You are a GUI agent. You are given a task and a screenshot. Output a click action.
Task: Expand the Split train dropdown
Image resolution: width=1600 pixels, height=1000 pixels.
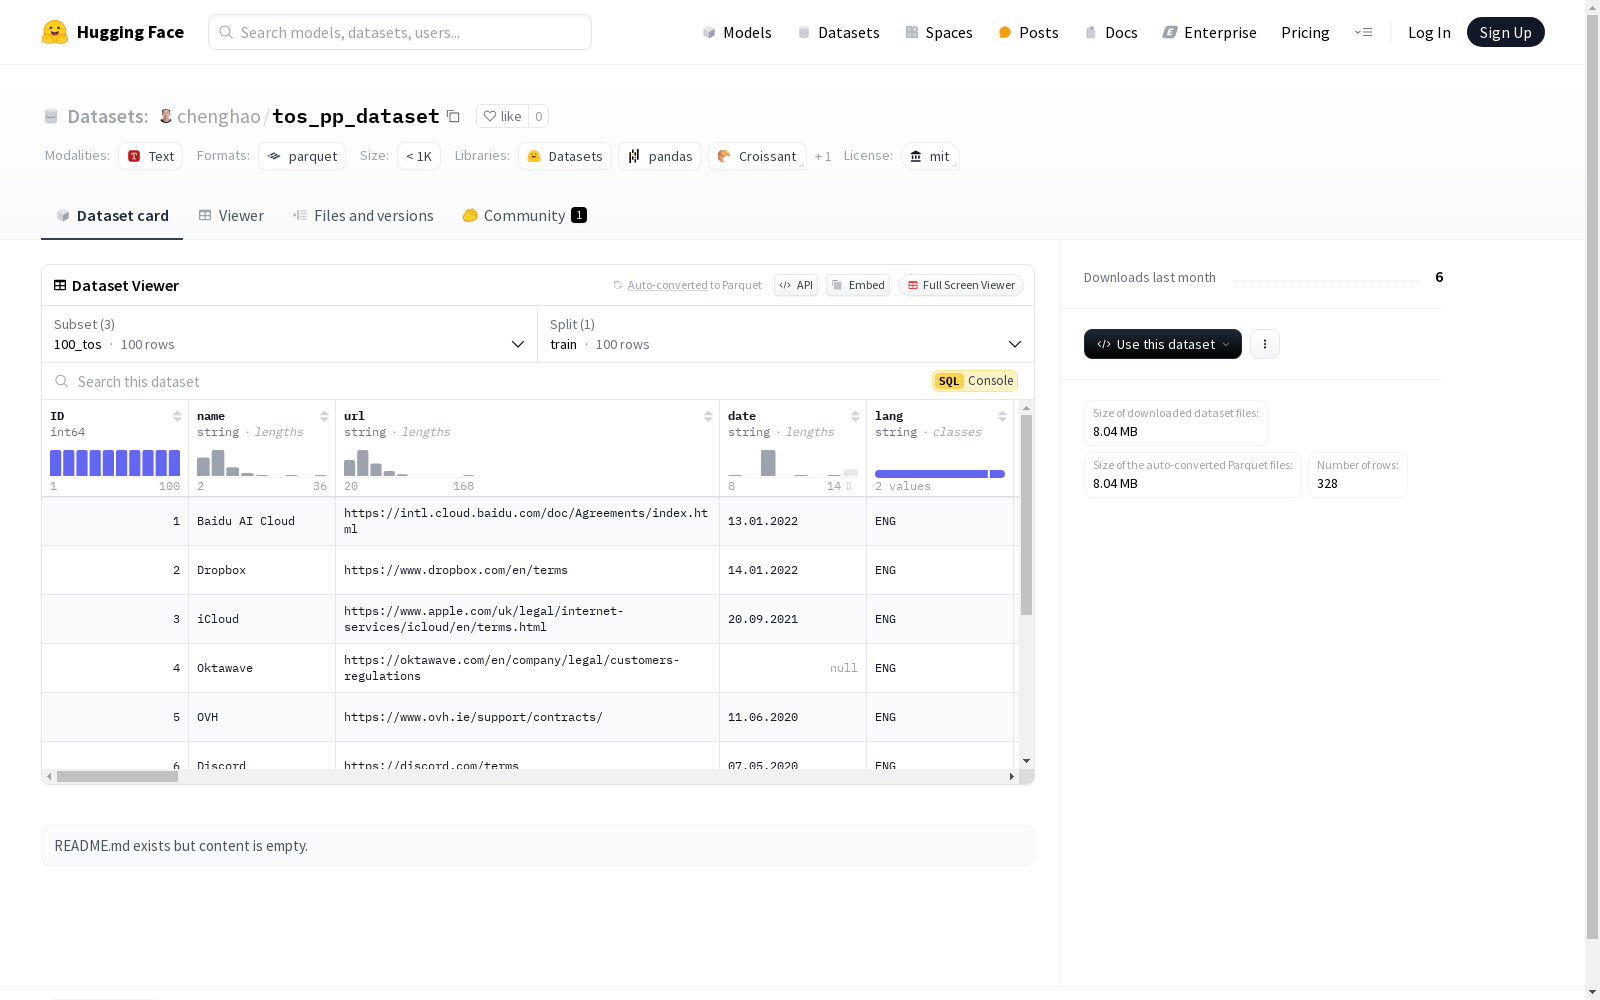786,334
